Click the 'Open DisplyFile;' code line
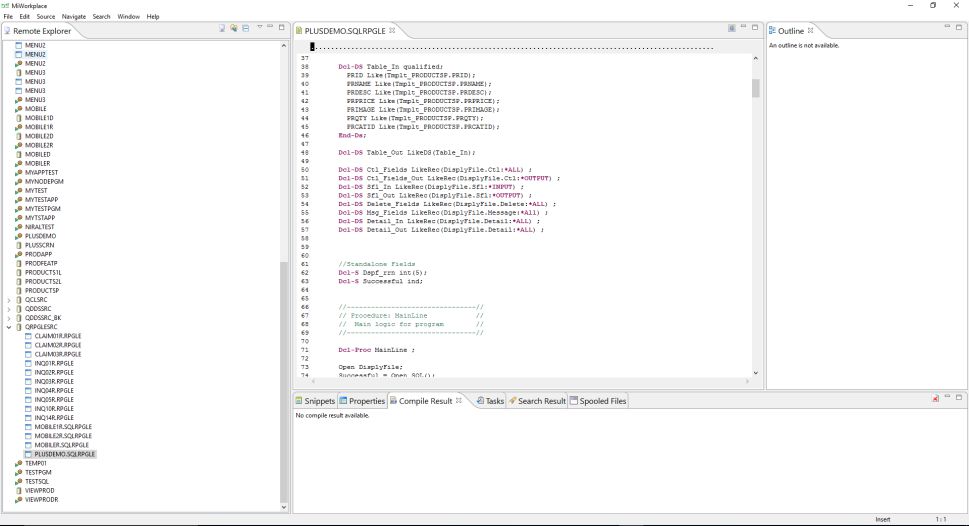The image size is (969, 526). [370, 367]
